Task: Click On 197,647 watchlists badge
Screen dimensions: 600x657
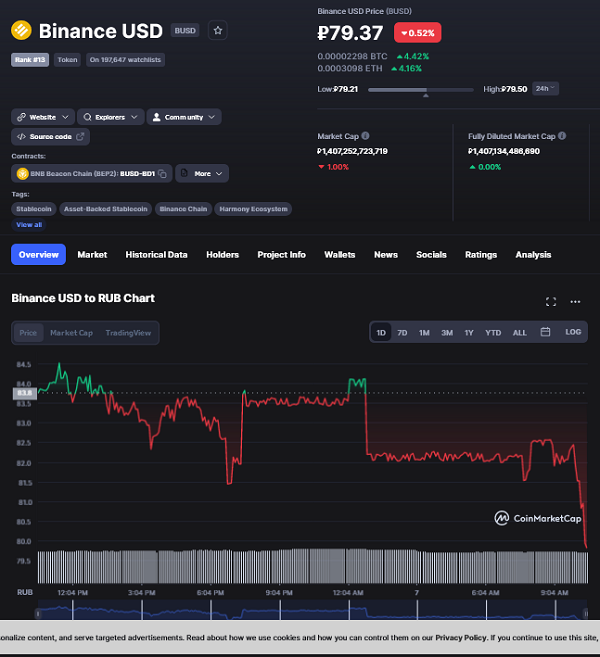Action: pos(125,59)
